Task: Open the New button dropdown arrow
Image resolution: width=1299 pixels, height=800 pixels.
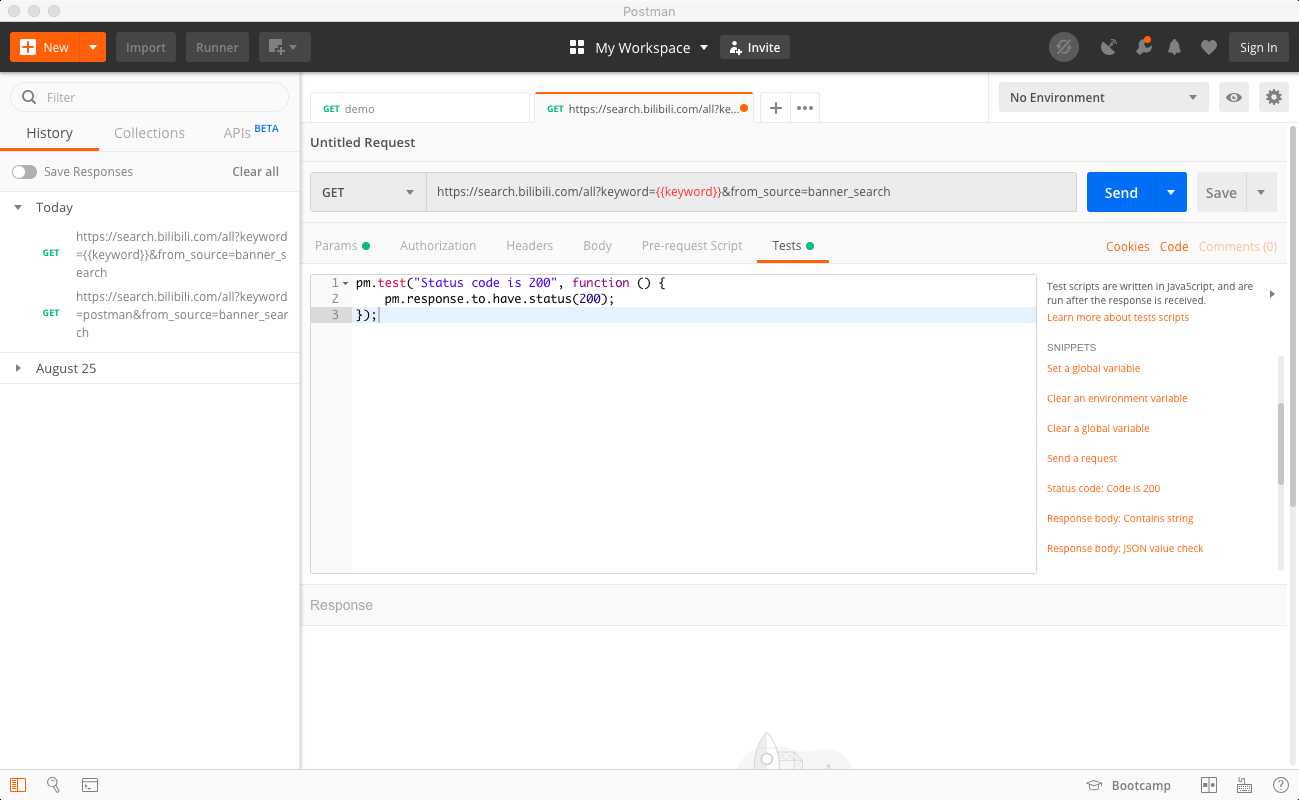Action: click(93, 47)
